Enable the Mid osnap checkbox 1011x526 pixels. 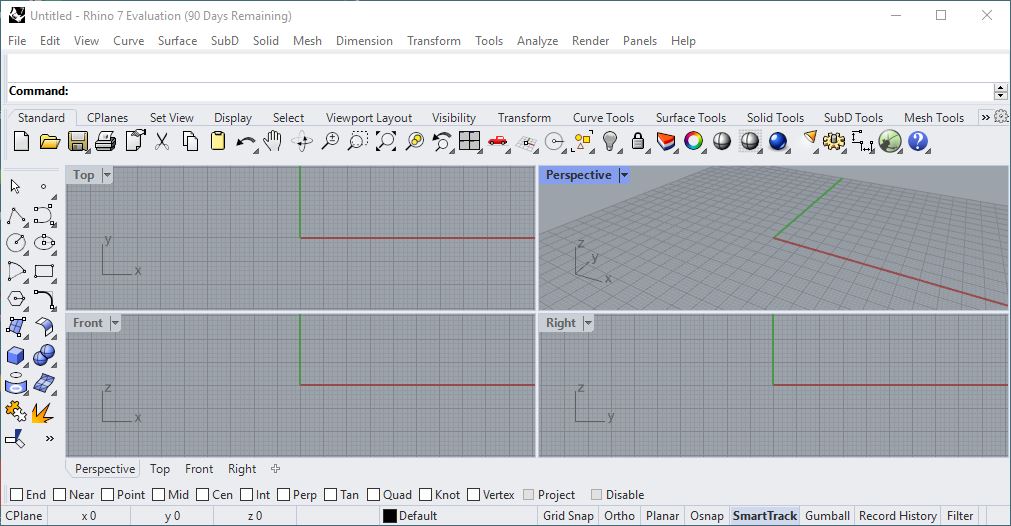point(159,494)
